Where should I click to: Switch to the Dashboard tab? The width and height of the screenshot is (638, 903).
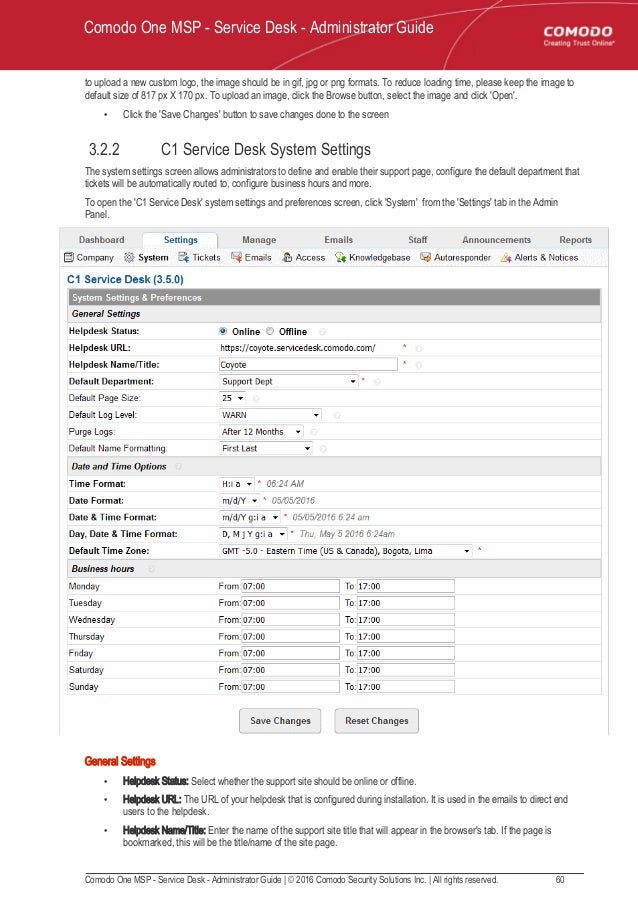click(x=101, y=240)
